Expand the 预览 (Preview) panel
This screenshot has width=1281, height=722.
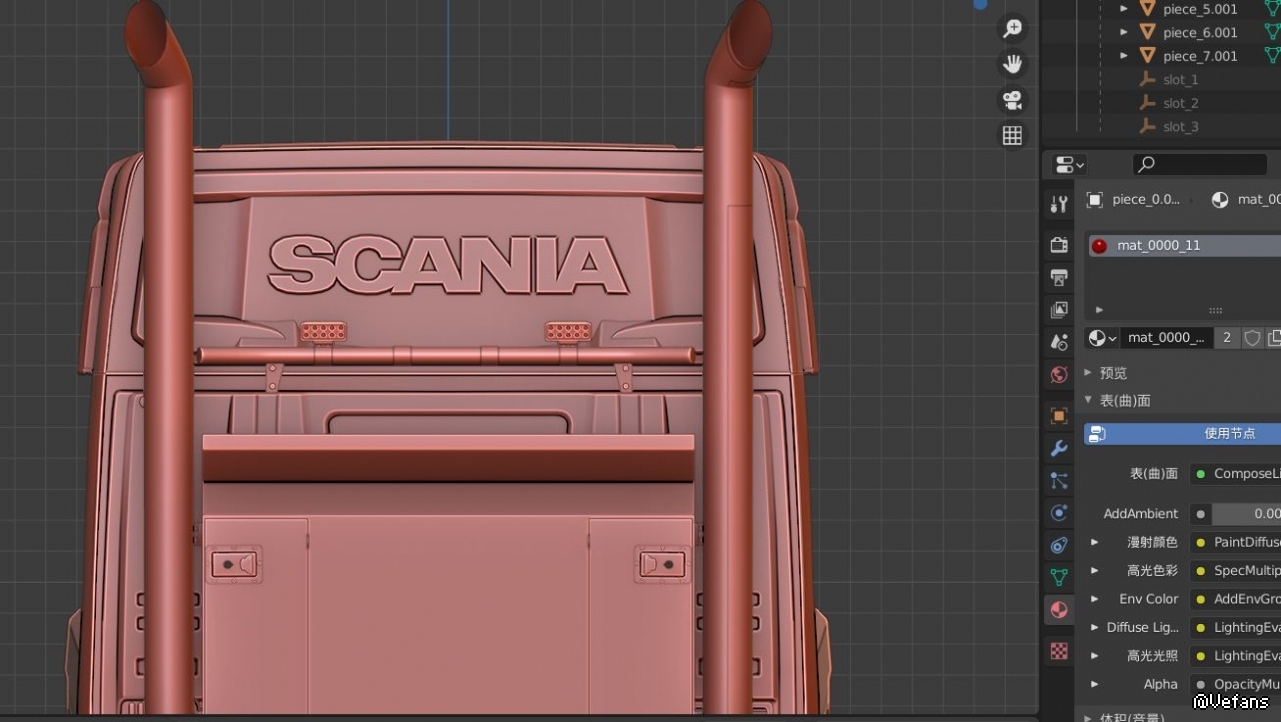tap(1089, 373)
